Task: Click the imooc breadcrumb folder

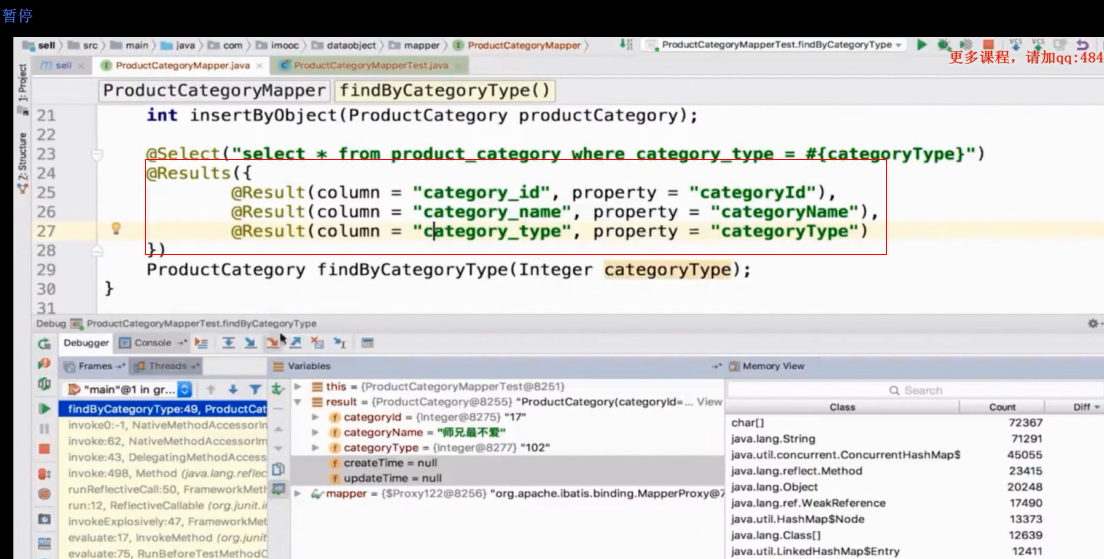Action: pyautogui.click(x=277, y=45)
